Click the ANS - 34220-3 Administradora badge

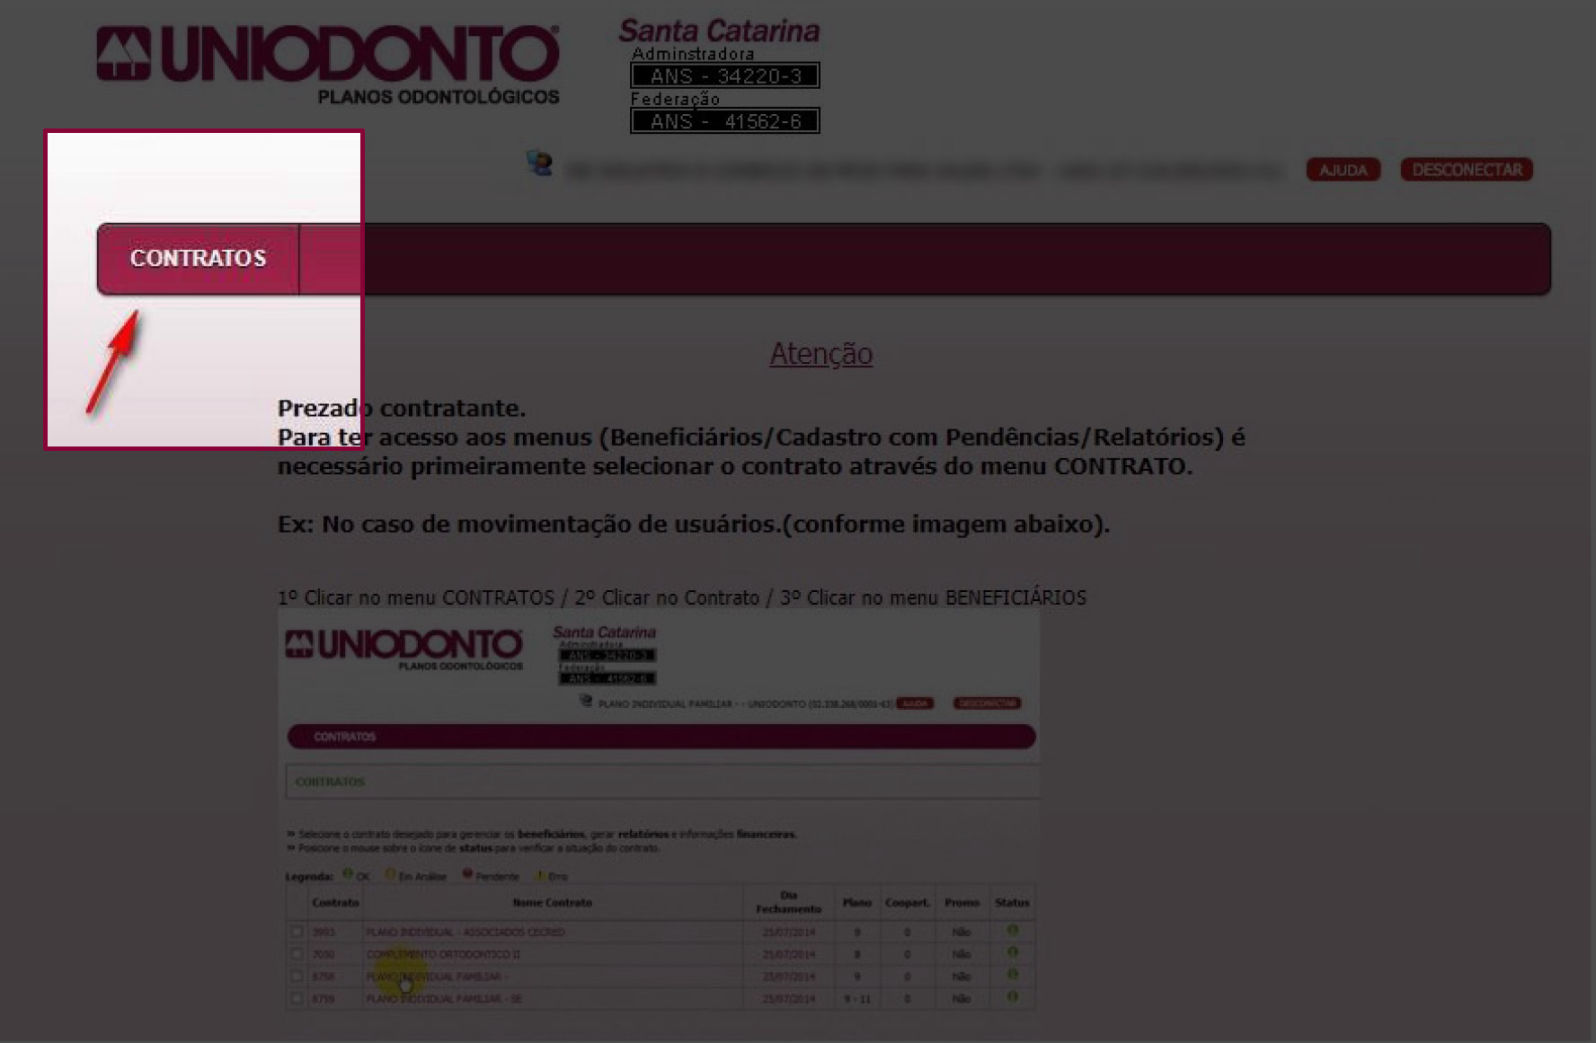725,76
